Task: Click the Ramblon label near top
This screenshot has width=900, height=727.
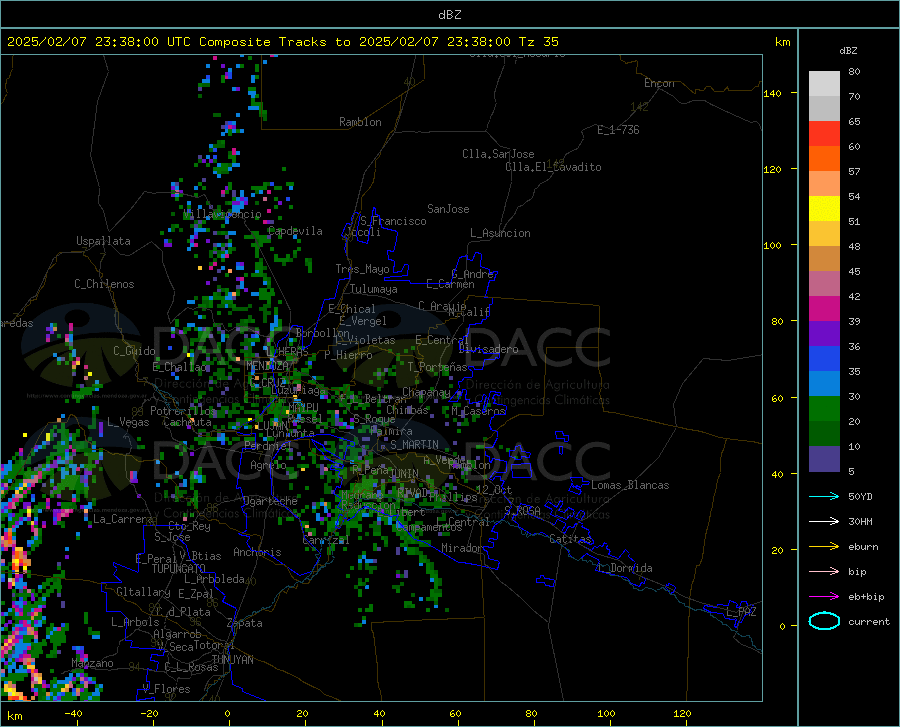Action: pos(360,122)
